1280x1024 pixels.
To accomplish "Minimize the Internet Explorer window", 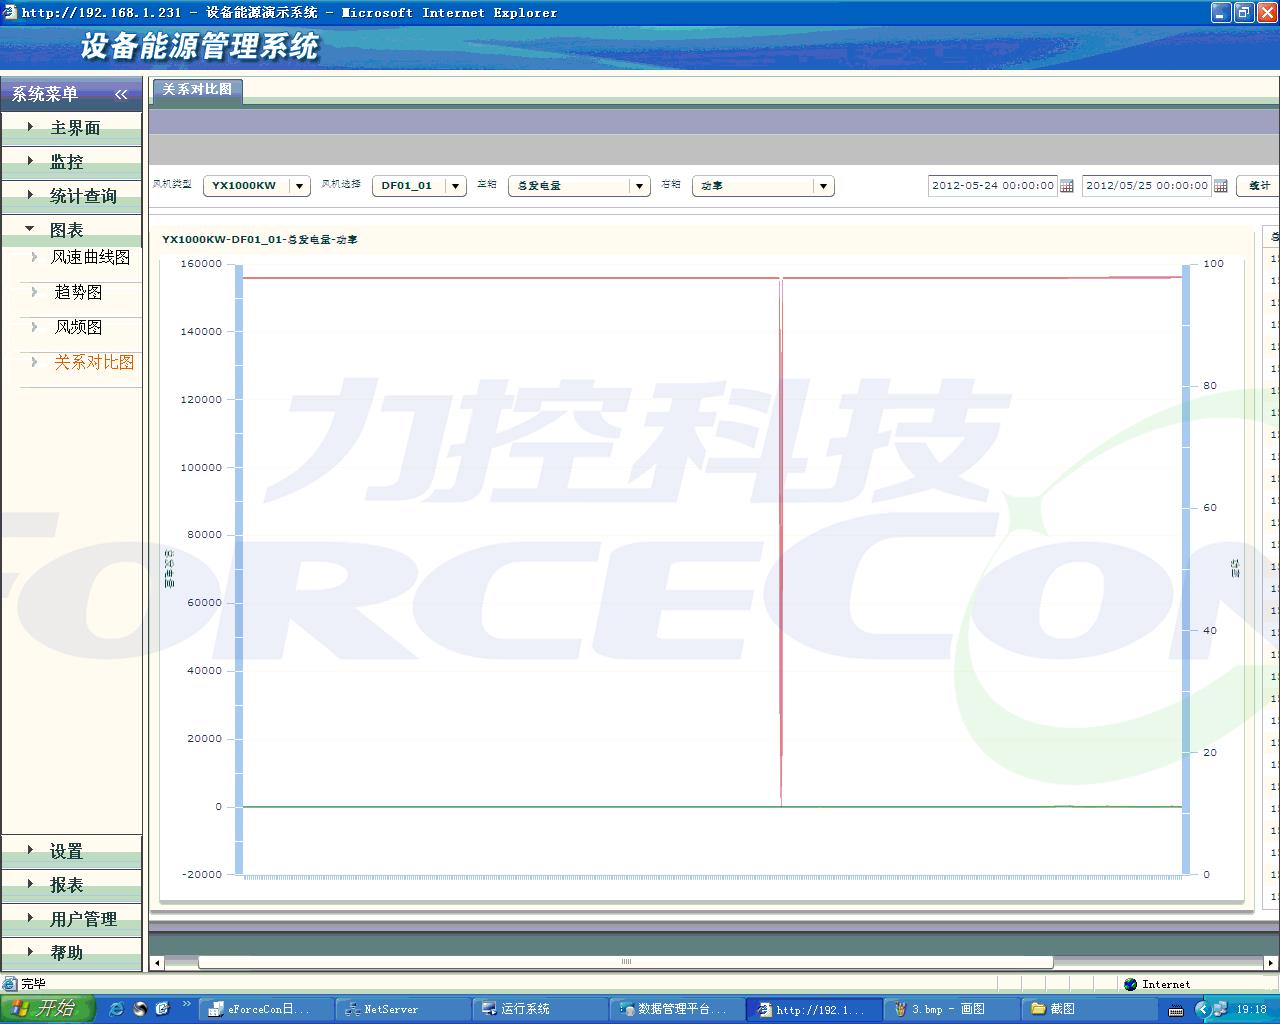I will coord(1221,12).
